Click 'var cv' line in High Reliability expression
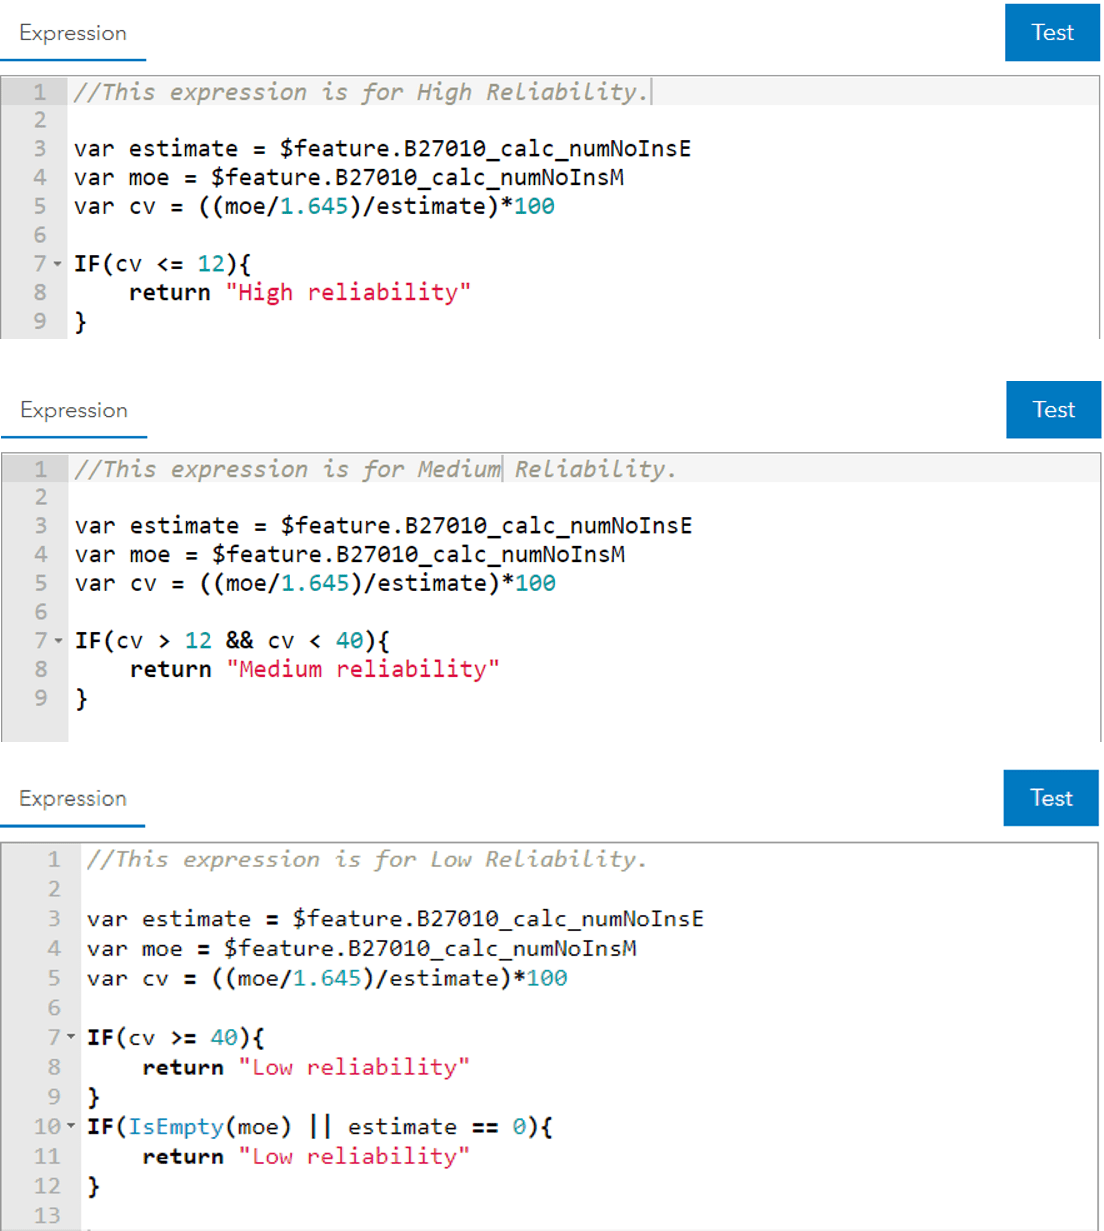The image size is (1104, 1231). coord(314,207)
